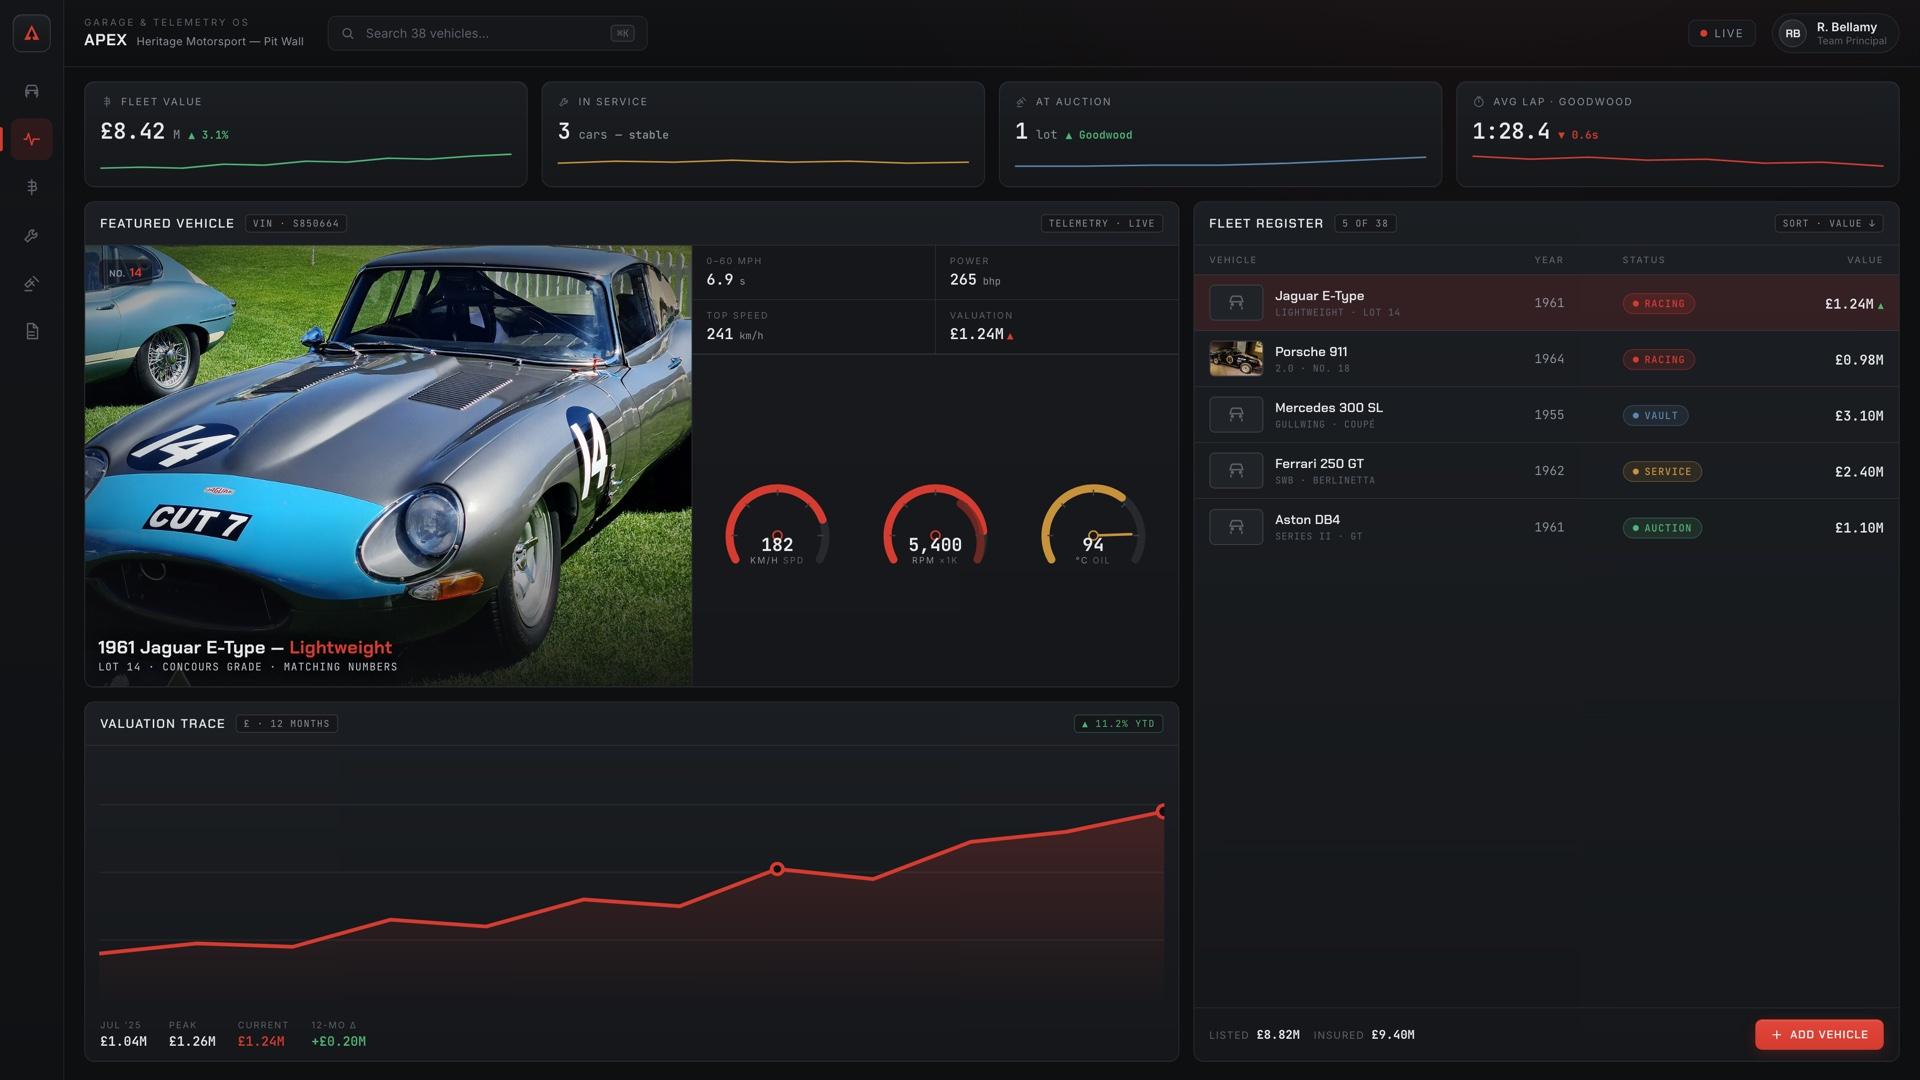Click the latest valuation point at chart end
This screenshot has width=1920, height=1080.
point(1161,811)
